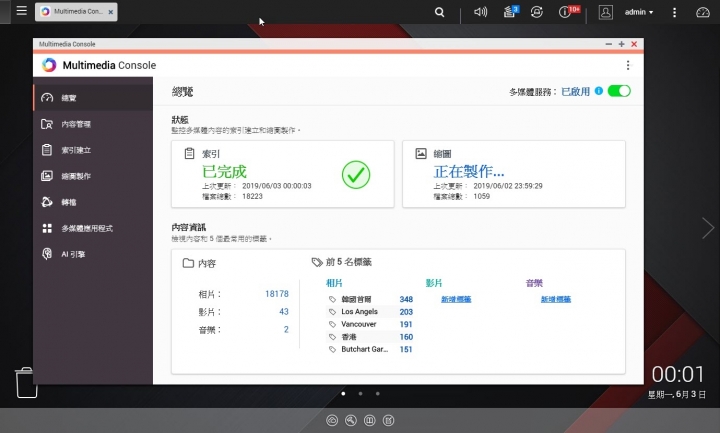Open 轉檔 transcoding in the sidebar
Image resolution: width=720 pixels, height=433 pixels.
click(x=93, y=202)
